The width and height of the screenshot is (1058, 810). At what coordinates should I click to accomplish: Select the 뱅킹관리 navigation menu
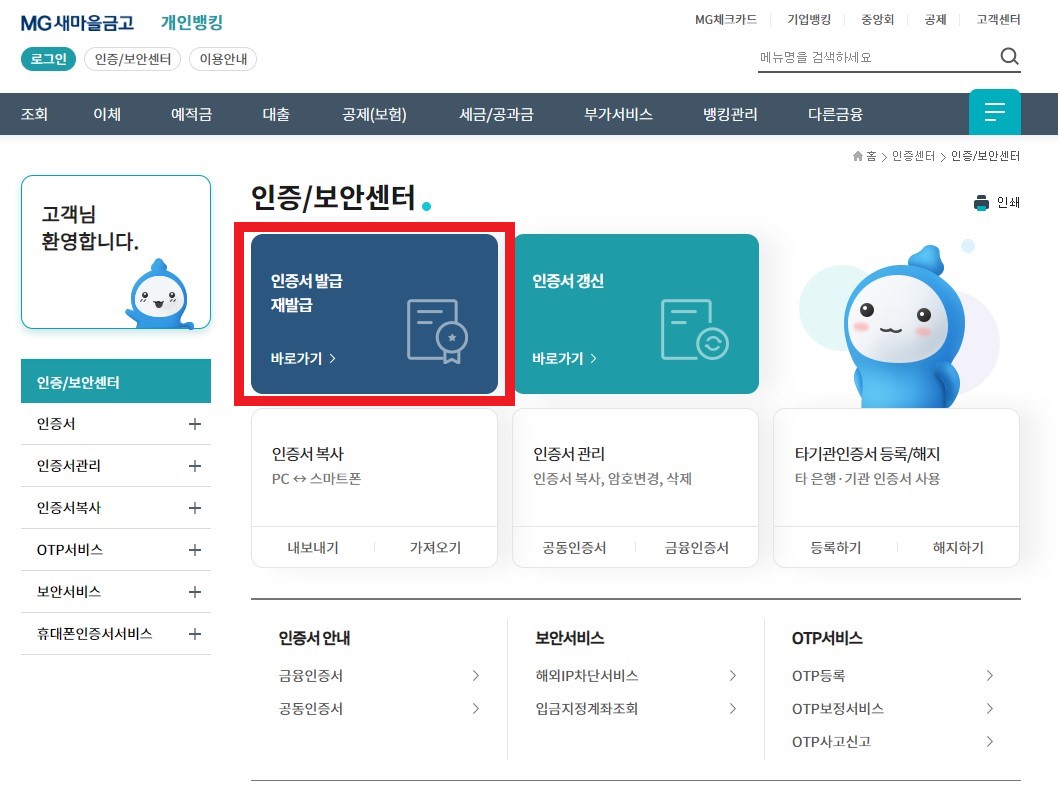click(731, 113)
